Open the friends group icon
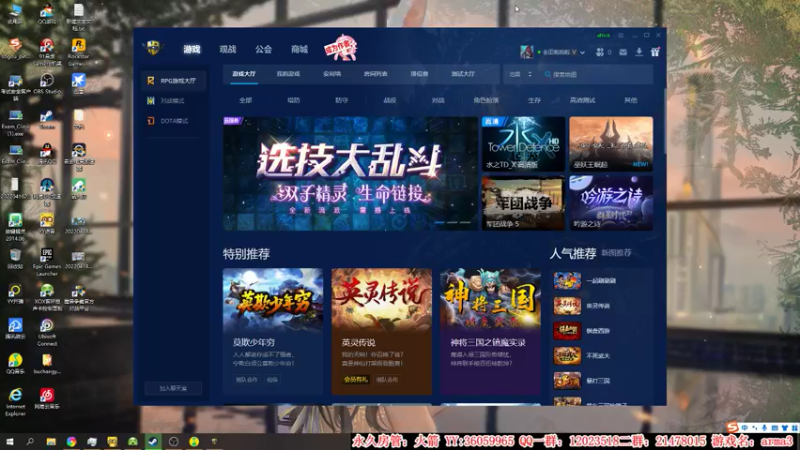This screenshot has width=800, height=450. (600, 52)
